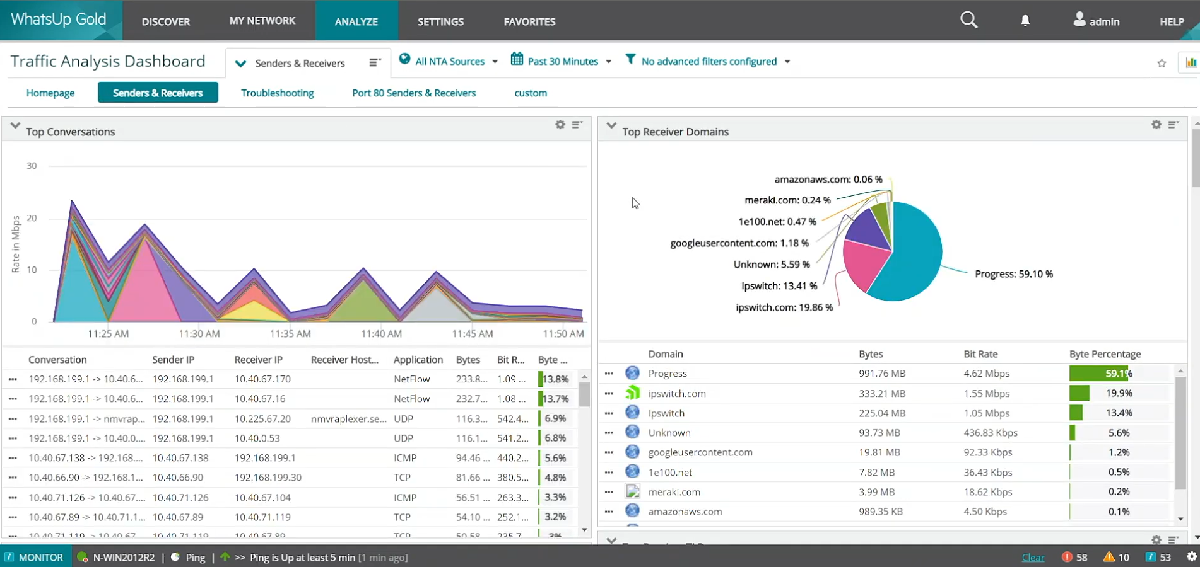
Task: Switch to the Troubleshooting tab
Action: [x=278, y=93]
